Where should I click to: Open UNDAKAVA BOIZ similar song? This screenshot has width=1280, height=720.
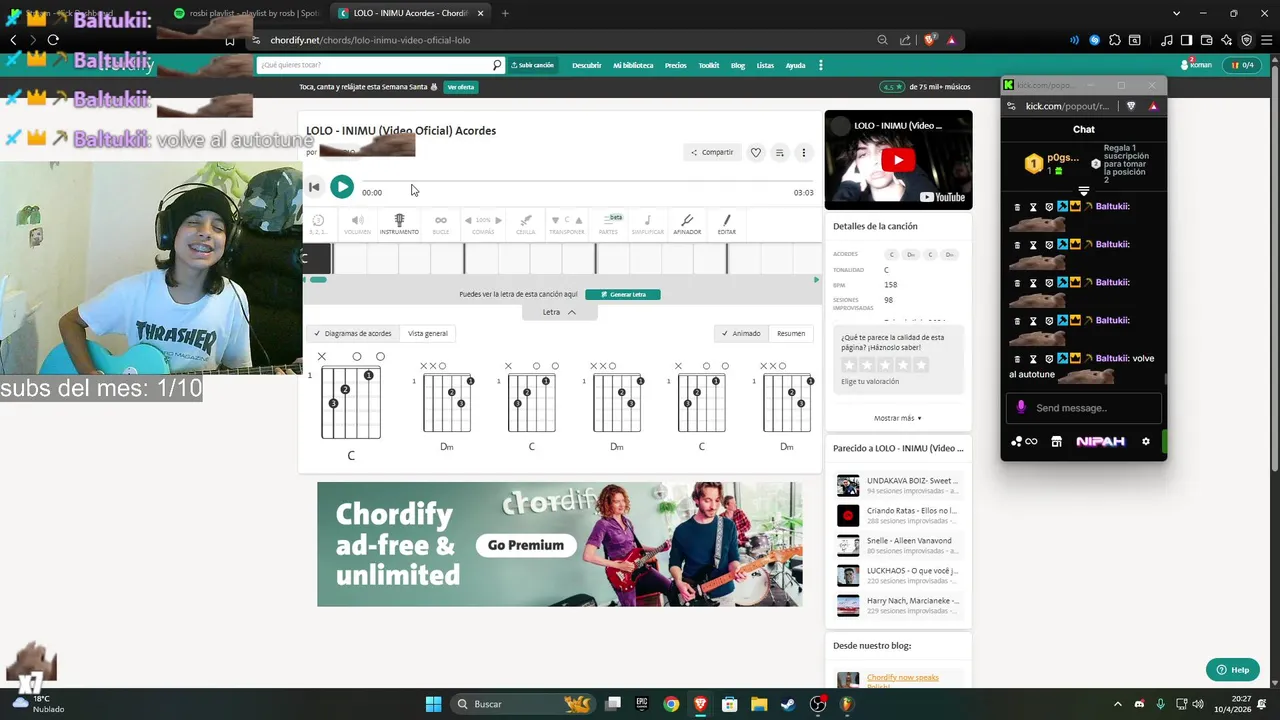899,485
